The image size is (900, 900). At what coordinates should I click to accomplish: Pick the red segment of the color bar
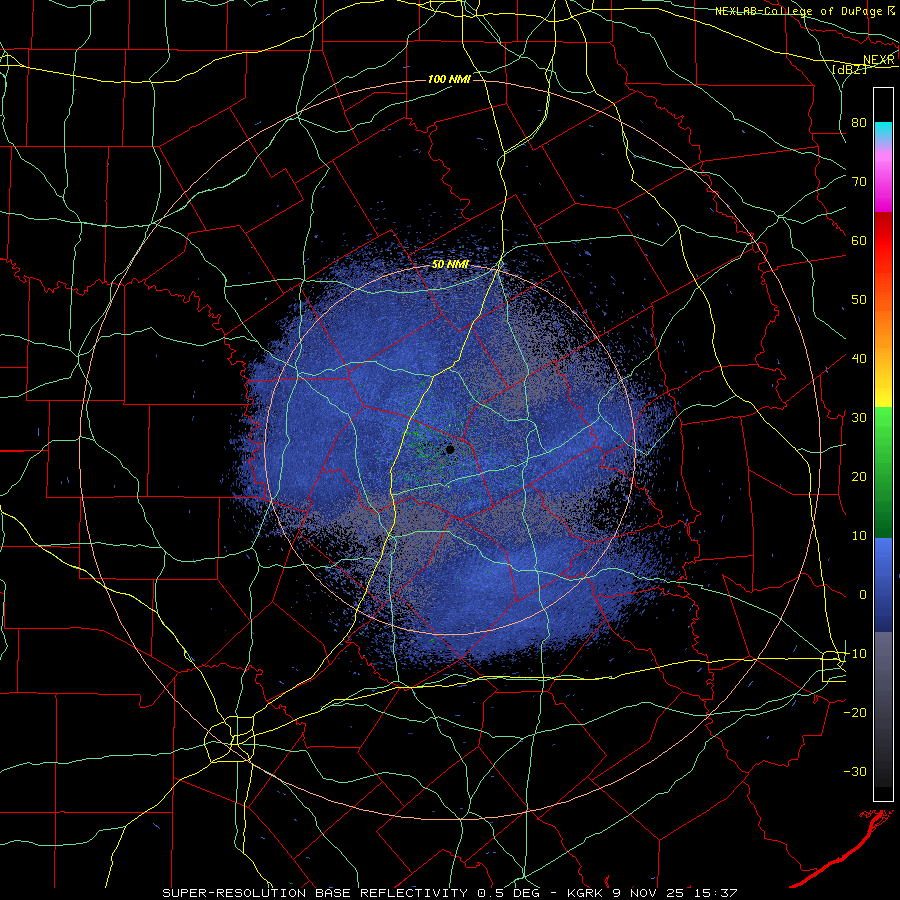pyautogui.click(x=883, y=241)
